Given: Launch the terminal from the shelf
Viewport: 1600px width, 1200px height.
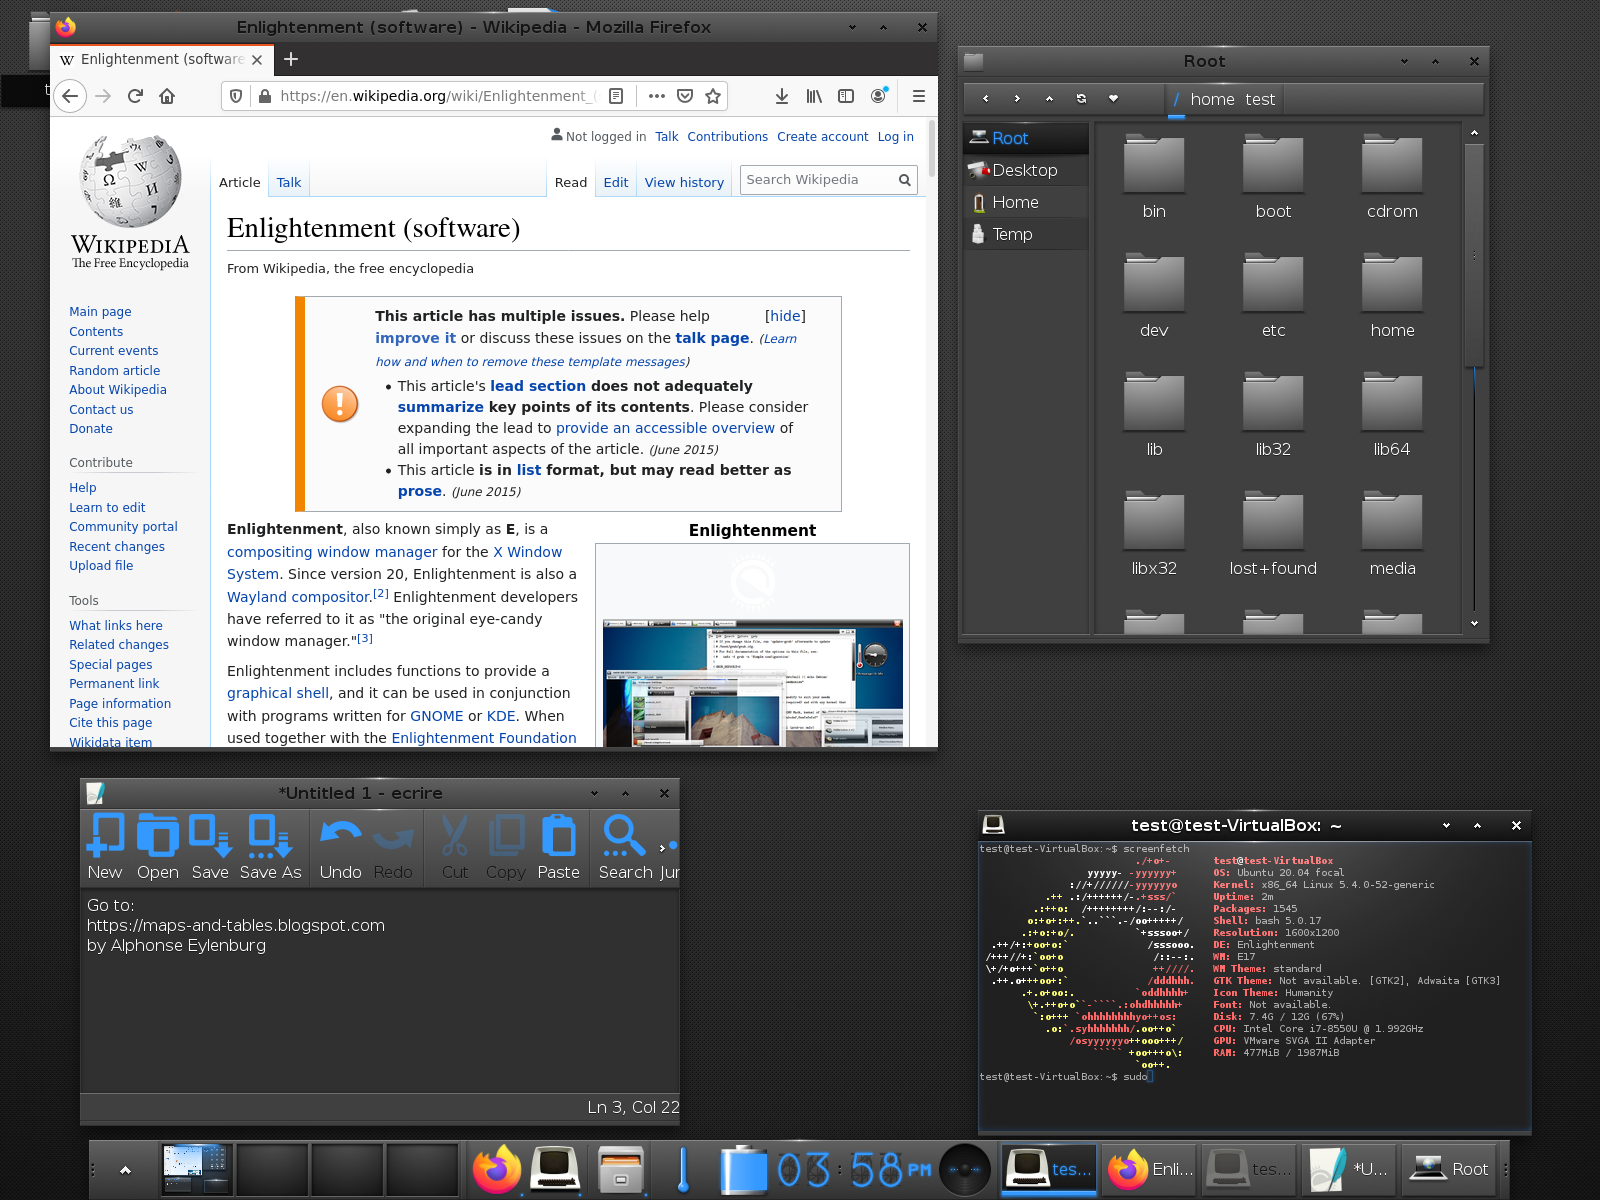Looking at the screenshot, I should point(555,1169).
